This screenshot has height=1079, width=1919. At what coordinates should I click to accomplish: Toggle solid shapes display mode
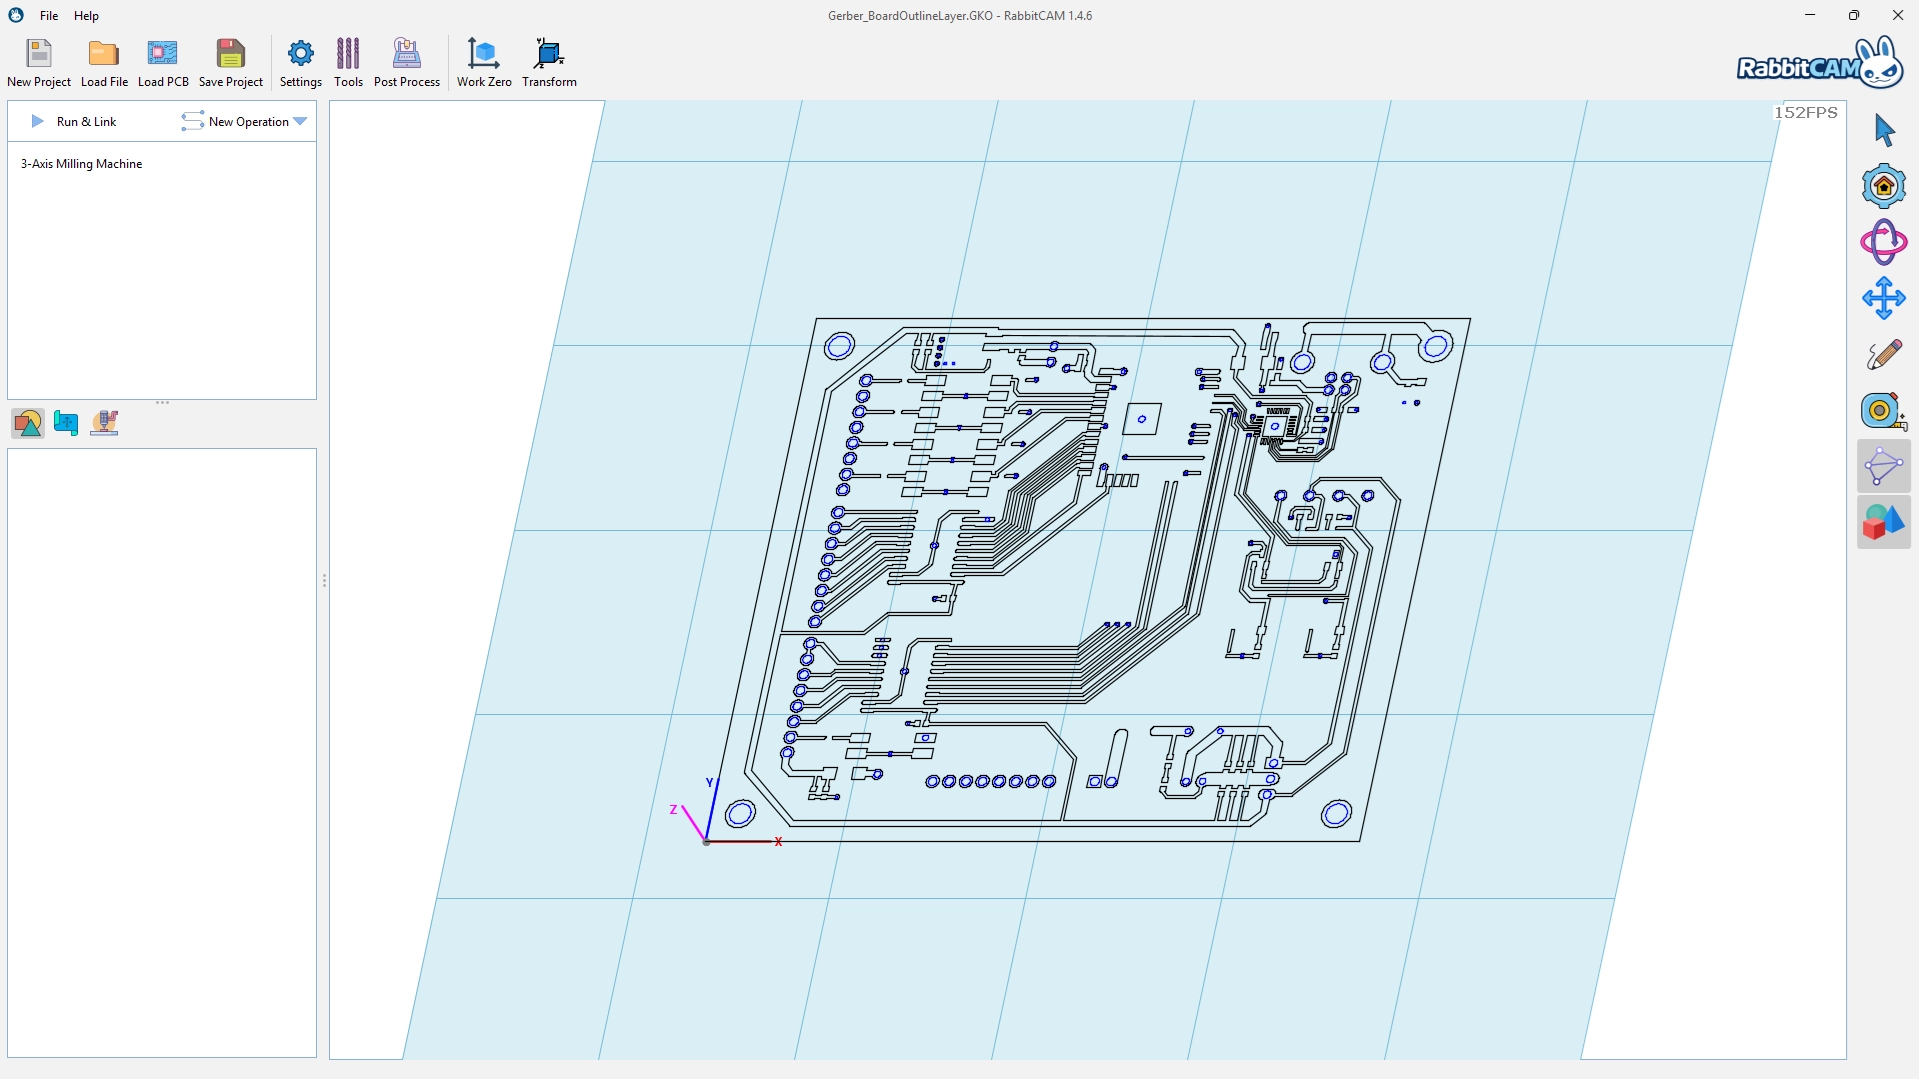tap(1884, 522)
